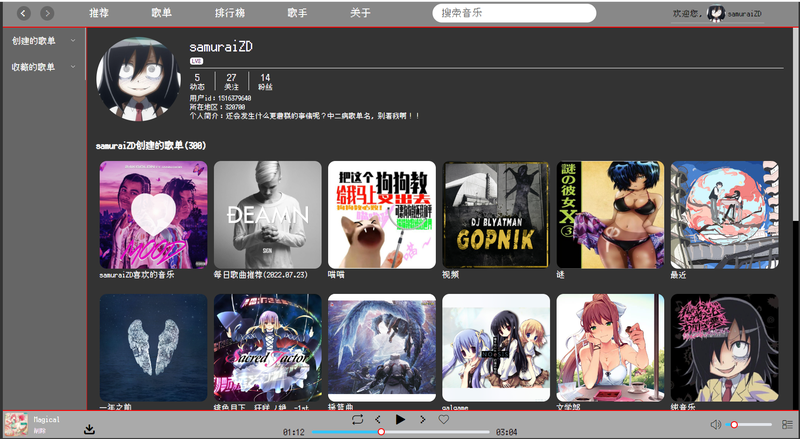Click the 最近 playlist label

pyautogui.click(x=679, y=275)
